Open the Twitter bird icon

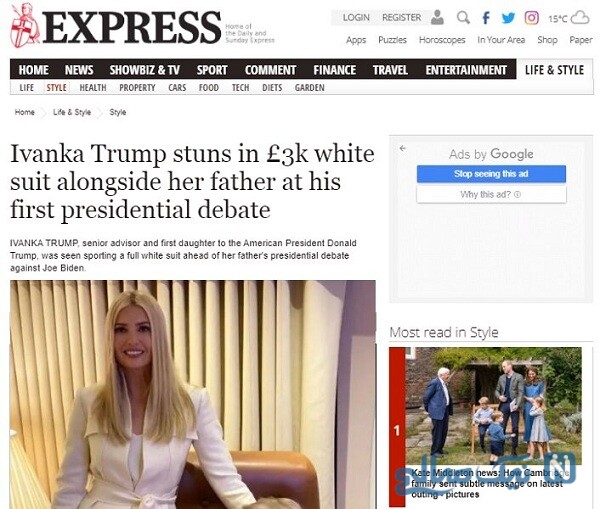(x=508, y=18)
